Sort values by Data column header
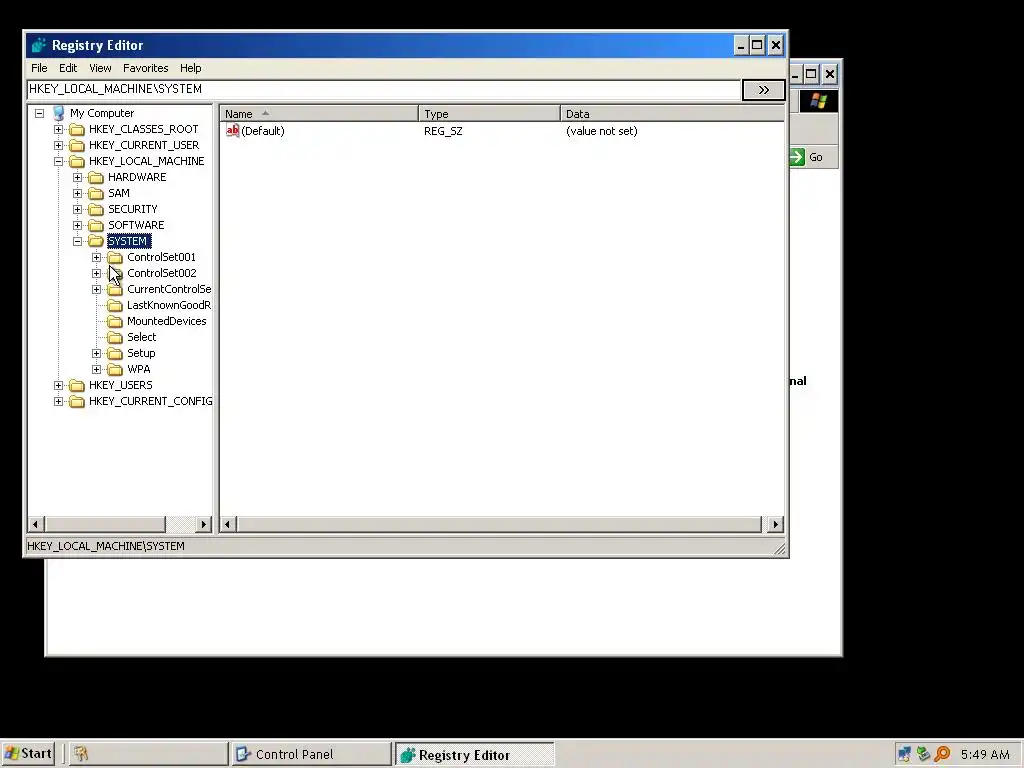 [x=673, y=114]
